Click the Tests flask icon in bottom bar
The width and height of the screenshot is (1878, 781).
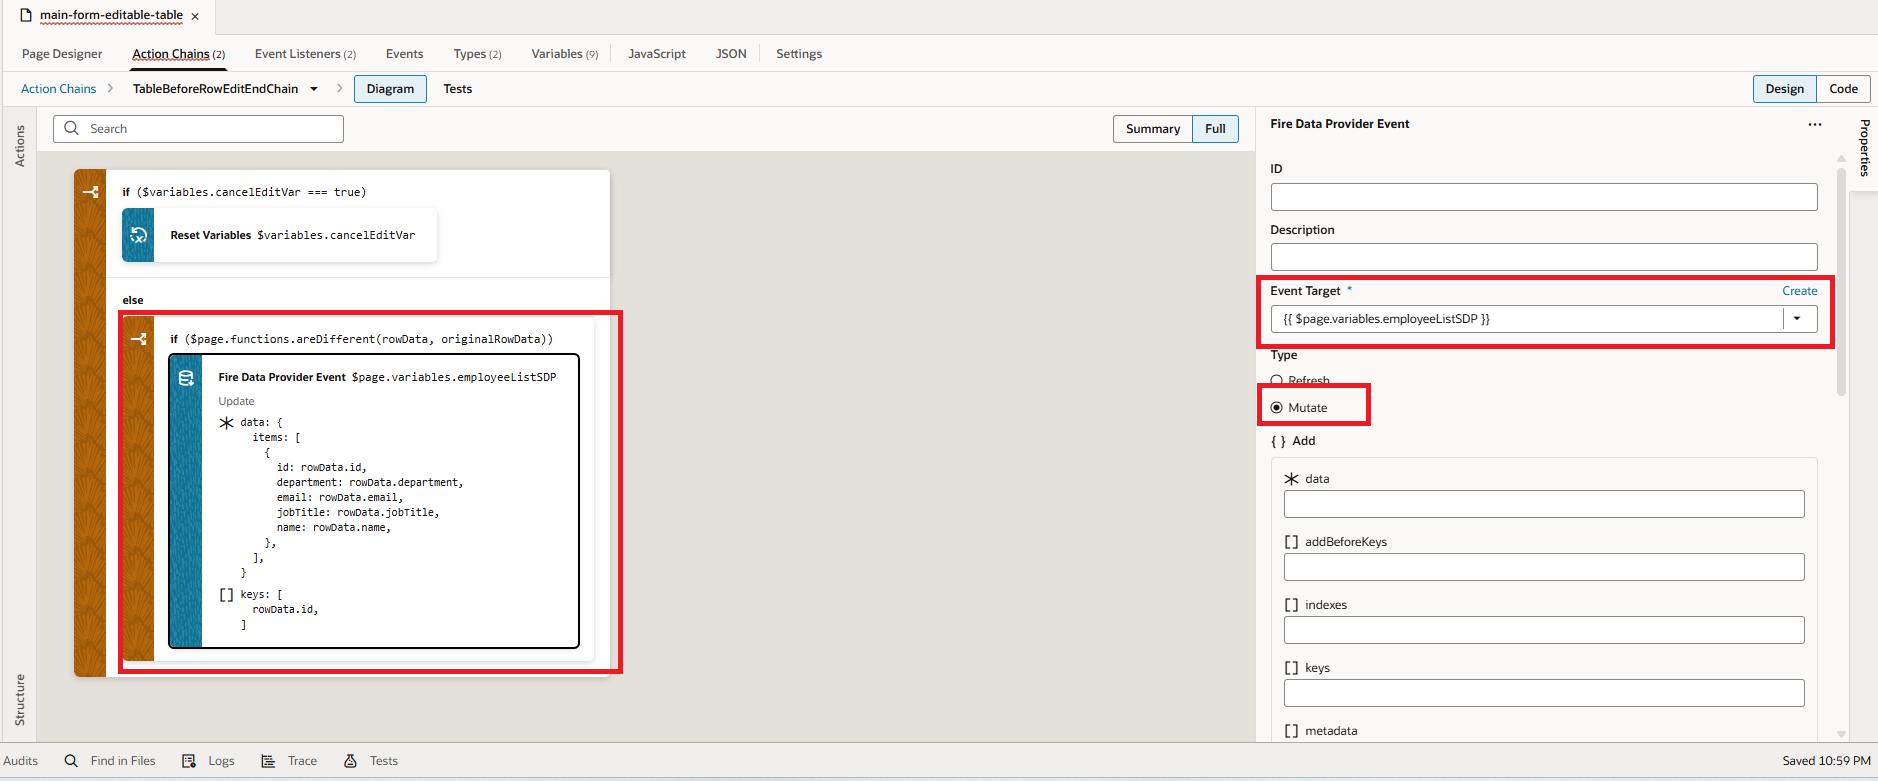[350, 761]
